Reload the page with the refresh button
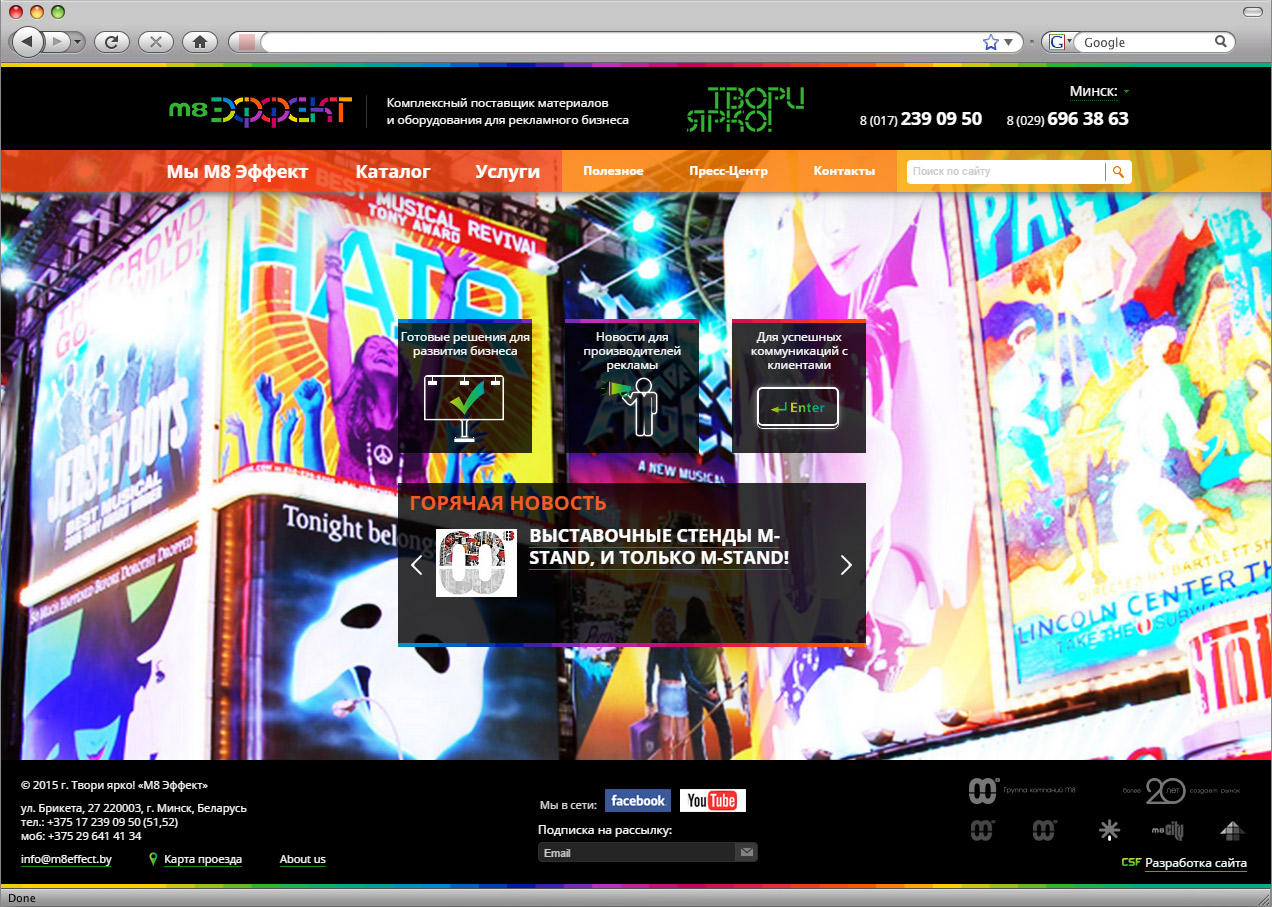 (111, 42)
